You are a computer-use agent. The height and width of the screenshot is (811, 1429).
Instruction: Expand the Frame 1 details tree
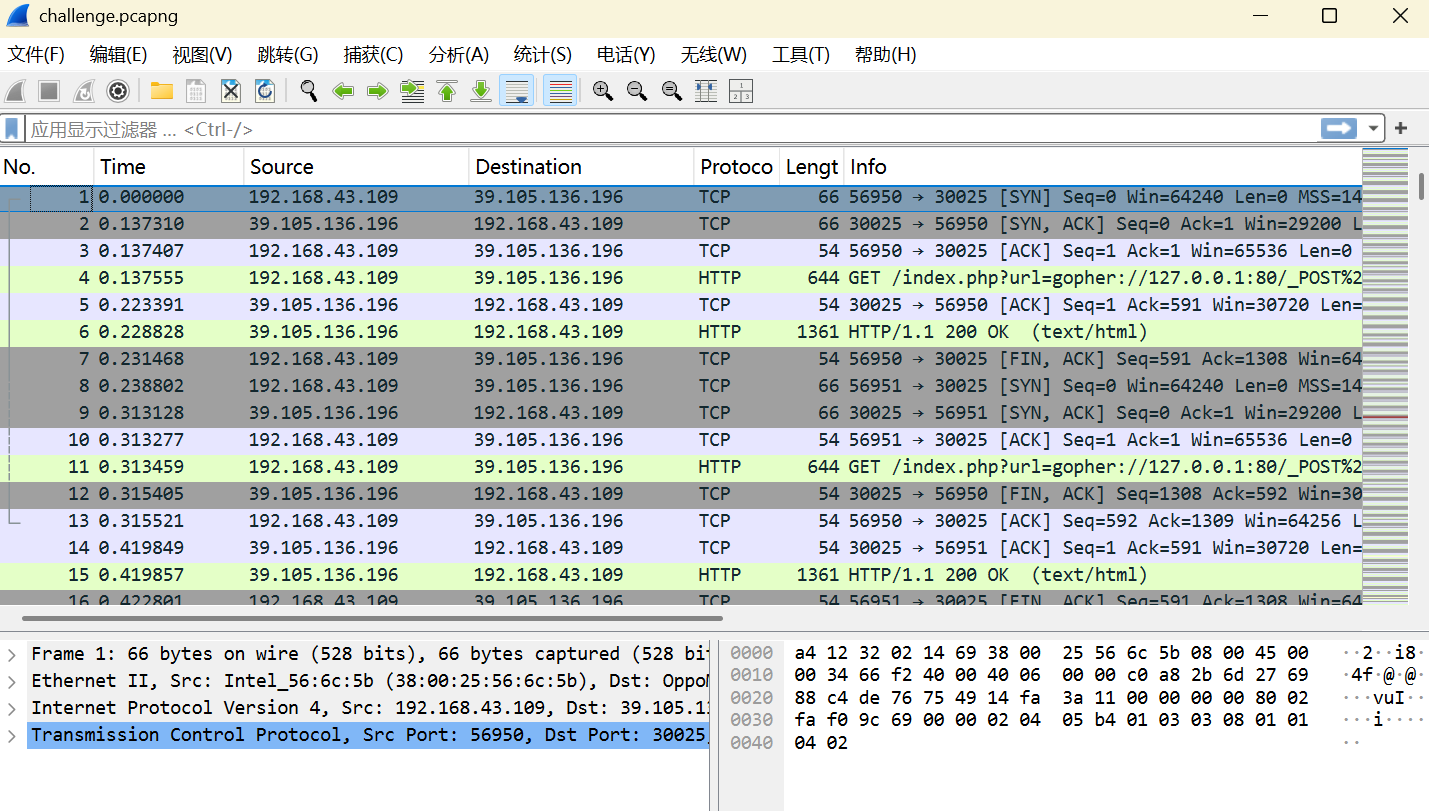[12, 654]
